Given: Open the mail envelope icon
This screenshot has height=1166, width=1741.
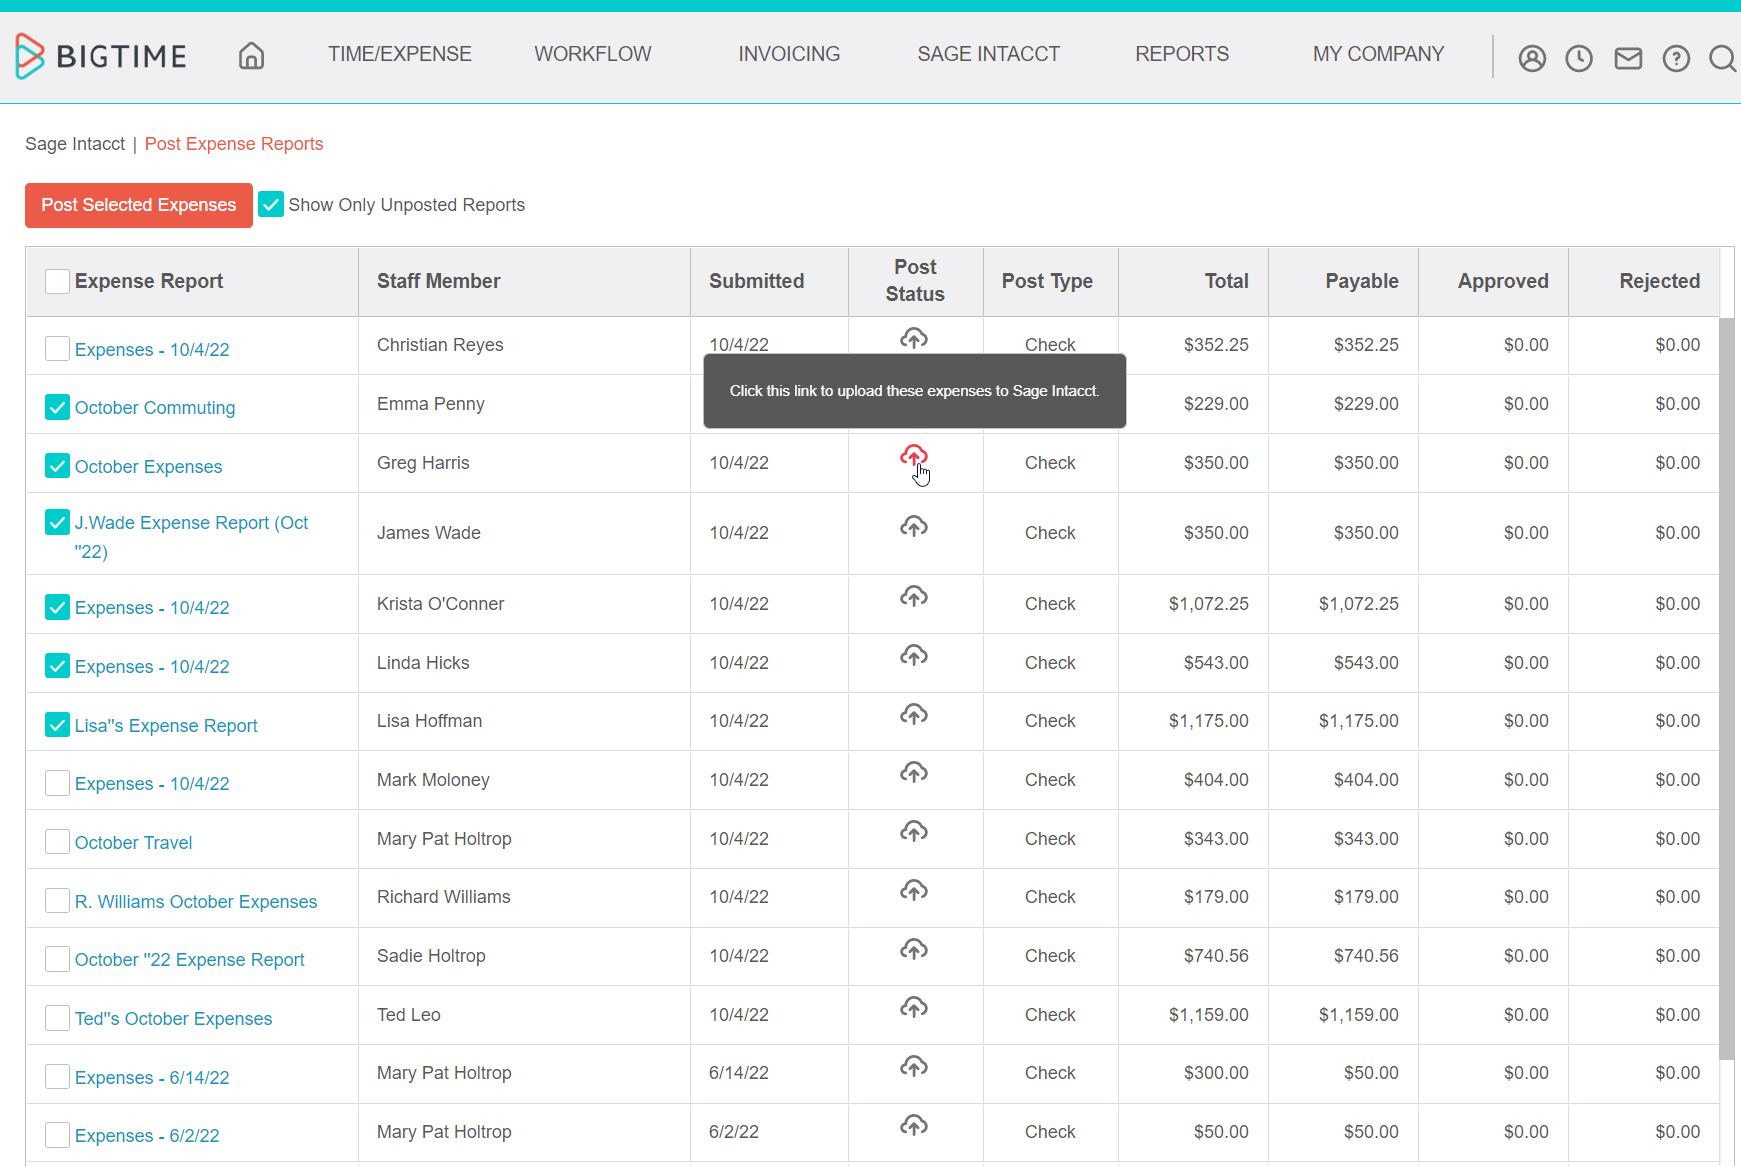Looking at the screenshot, I should 1628,59.
